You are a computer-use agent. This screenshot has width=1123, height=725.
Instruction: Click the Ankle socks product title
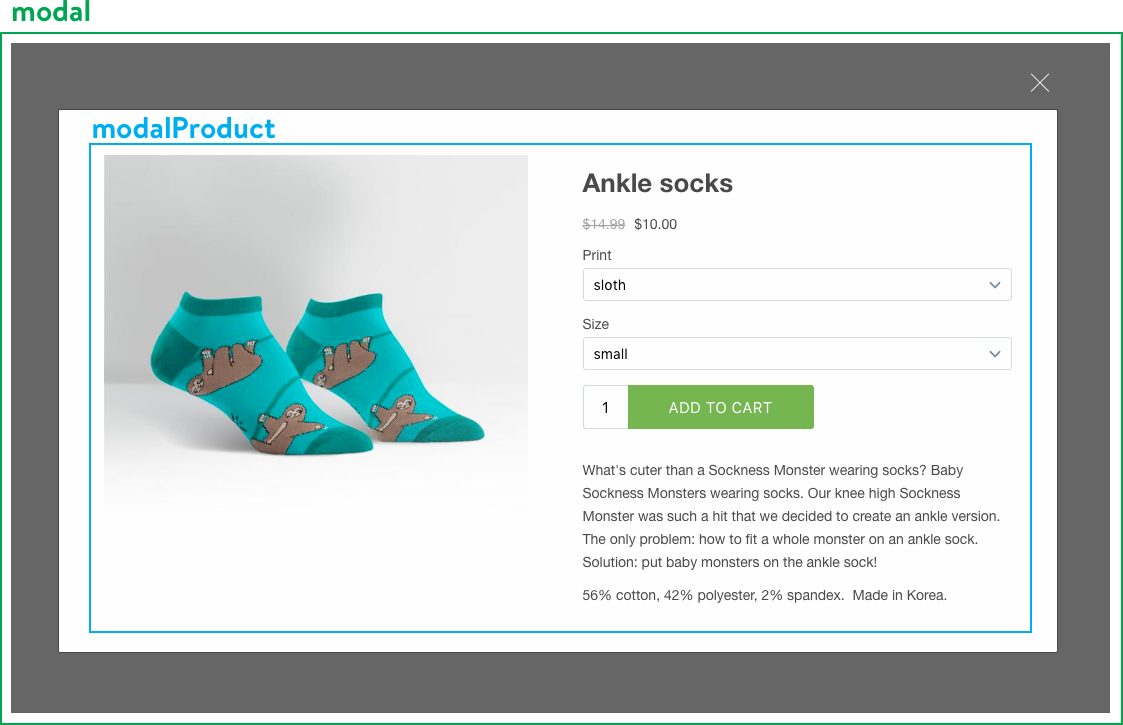coord(657,184)
